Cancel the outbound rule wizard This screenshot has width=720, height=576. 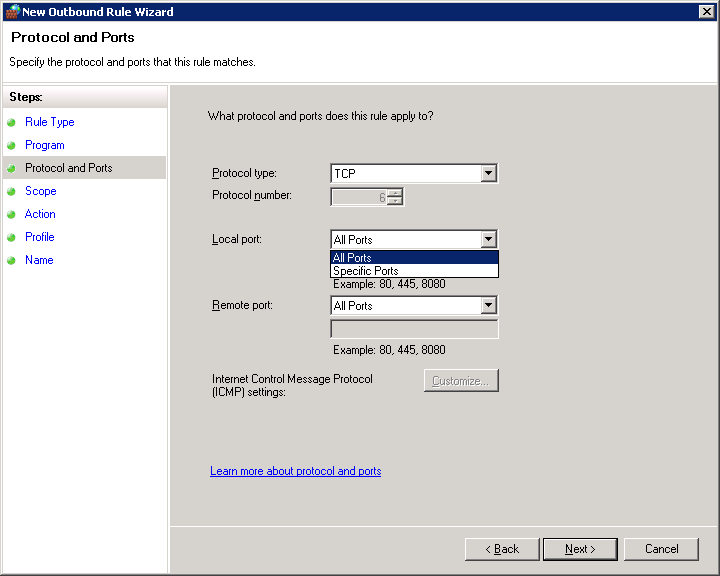point(661,549)
